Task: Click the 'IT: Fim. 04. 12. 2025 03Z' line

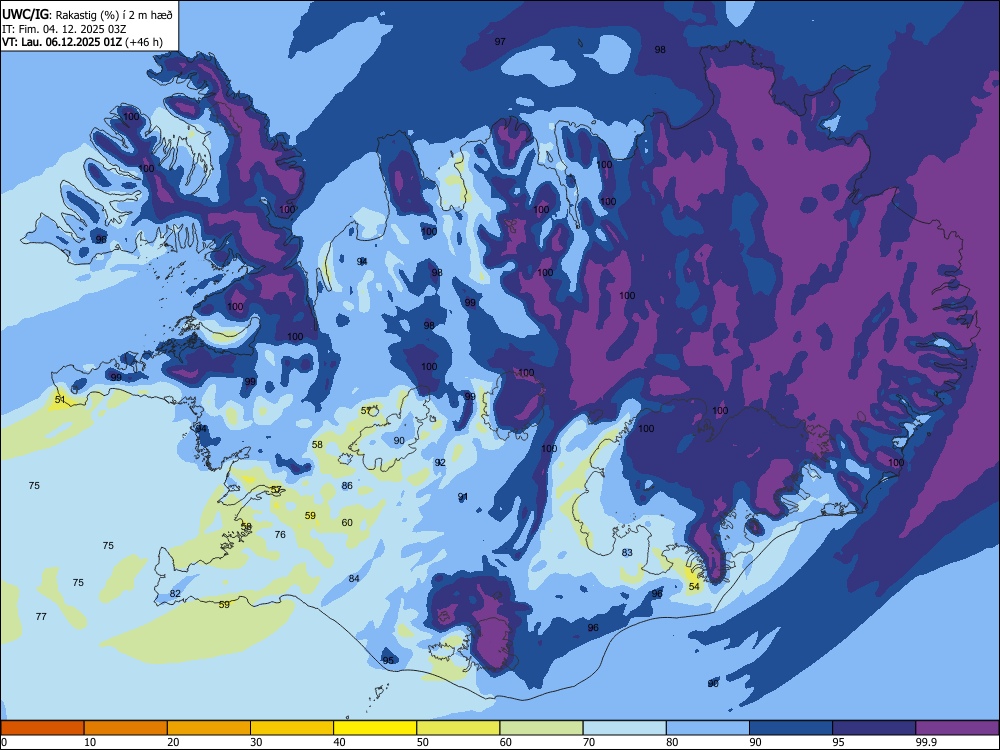Action: click(x=66, y=29)
